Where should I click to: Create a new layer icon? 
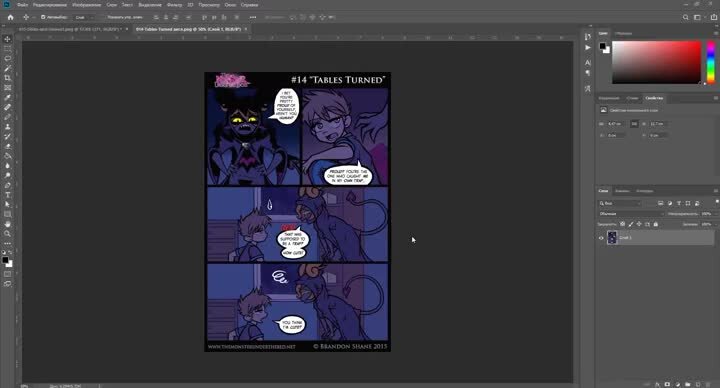(698, 384)
